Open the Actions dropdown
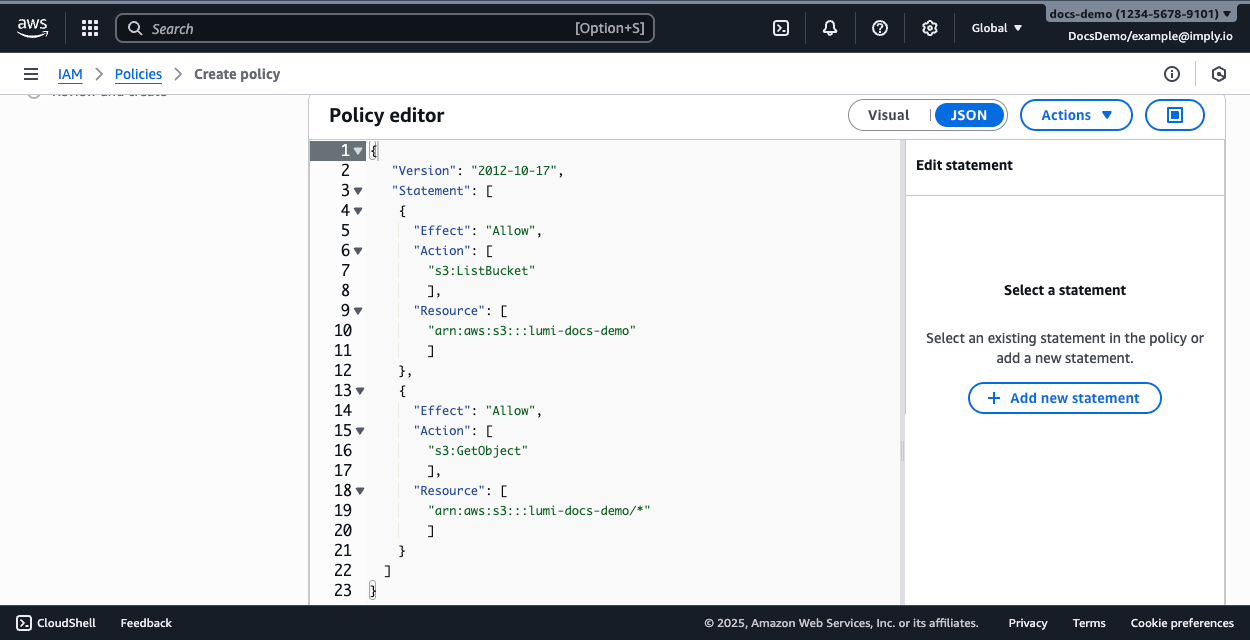 pyautogui.click(x=1076, y=115)
